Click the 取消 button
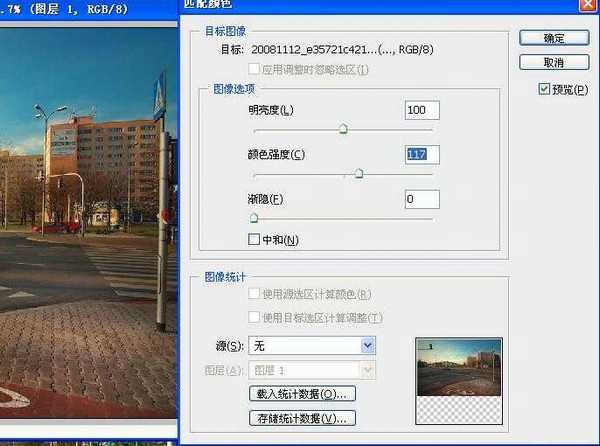The height and width of the screenshot is (446, 600). click(x=553, y=61)
